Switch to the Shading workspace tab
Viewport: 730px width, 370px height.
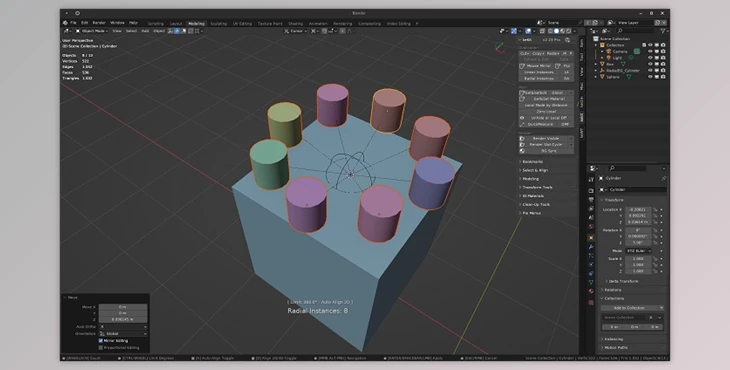click(x=296, y=23)
